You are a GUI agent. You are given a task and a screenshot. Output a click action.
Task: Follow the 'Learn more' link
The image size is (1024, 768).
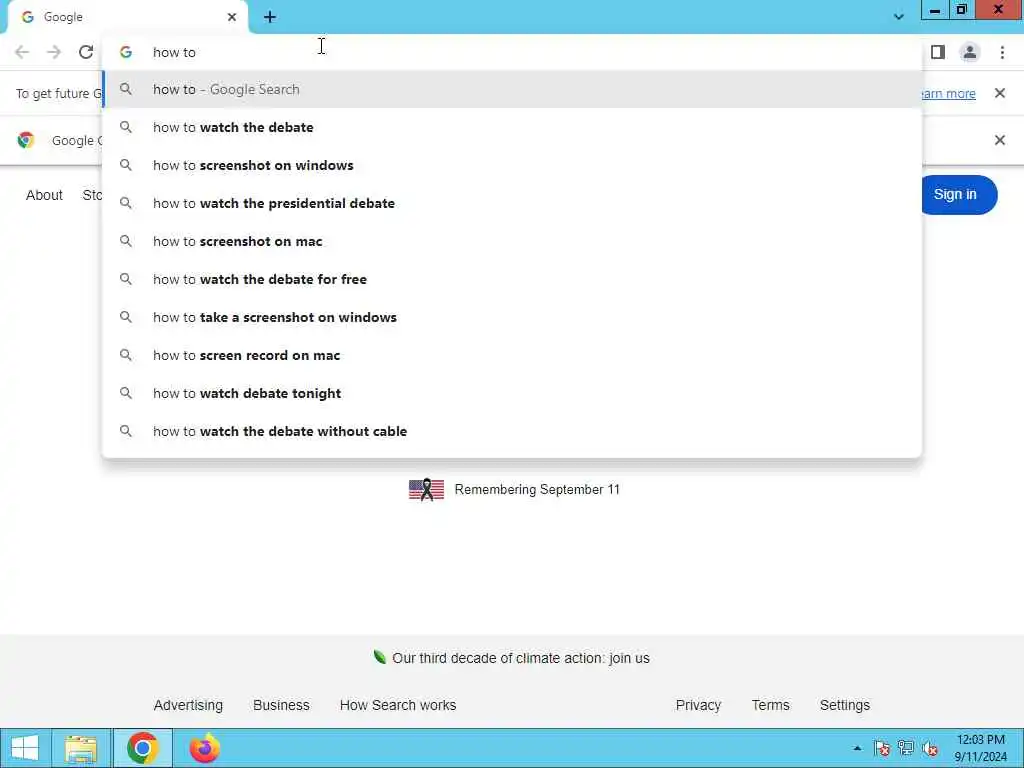pos(948,93)
